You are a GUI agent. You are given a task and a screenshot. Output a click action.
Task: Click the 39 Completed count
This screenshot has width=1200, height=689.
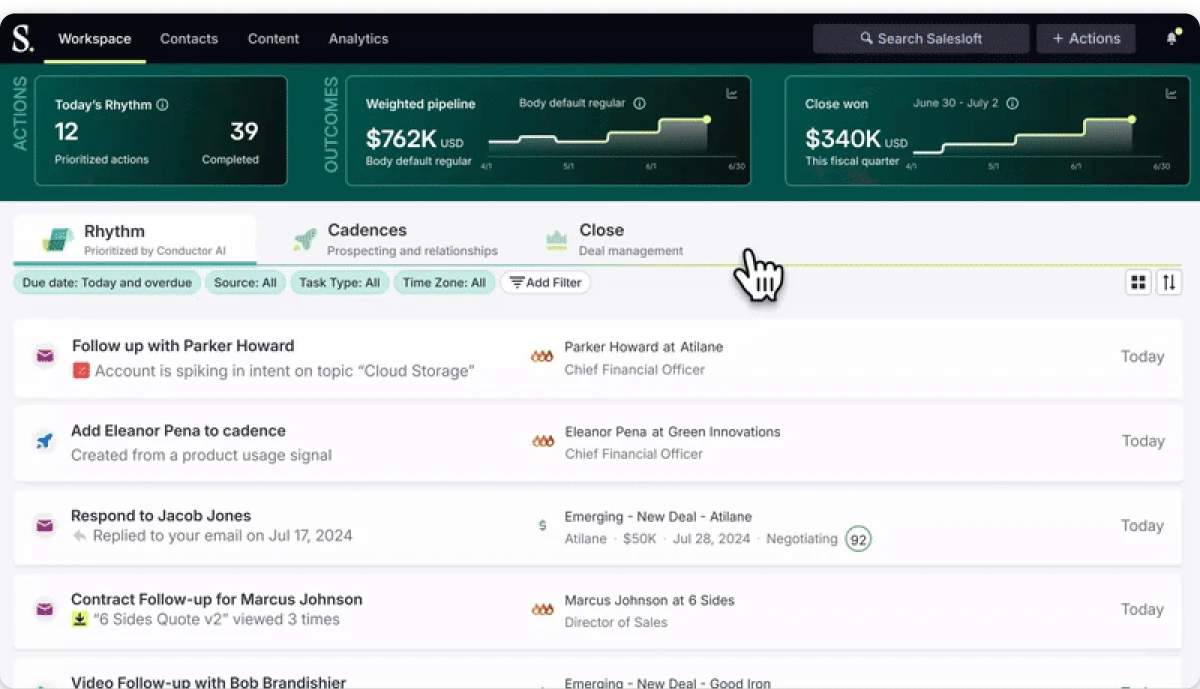coord(244,132)
